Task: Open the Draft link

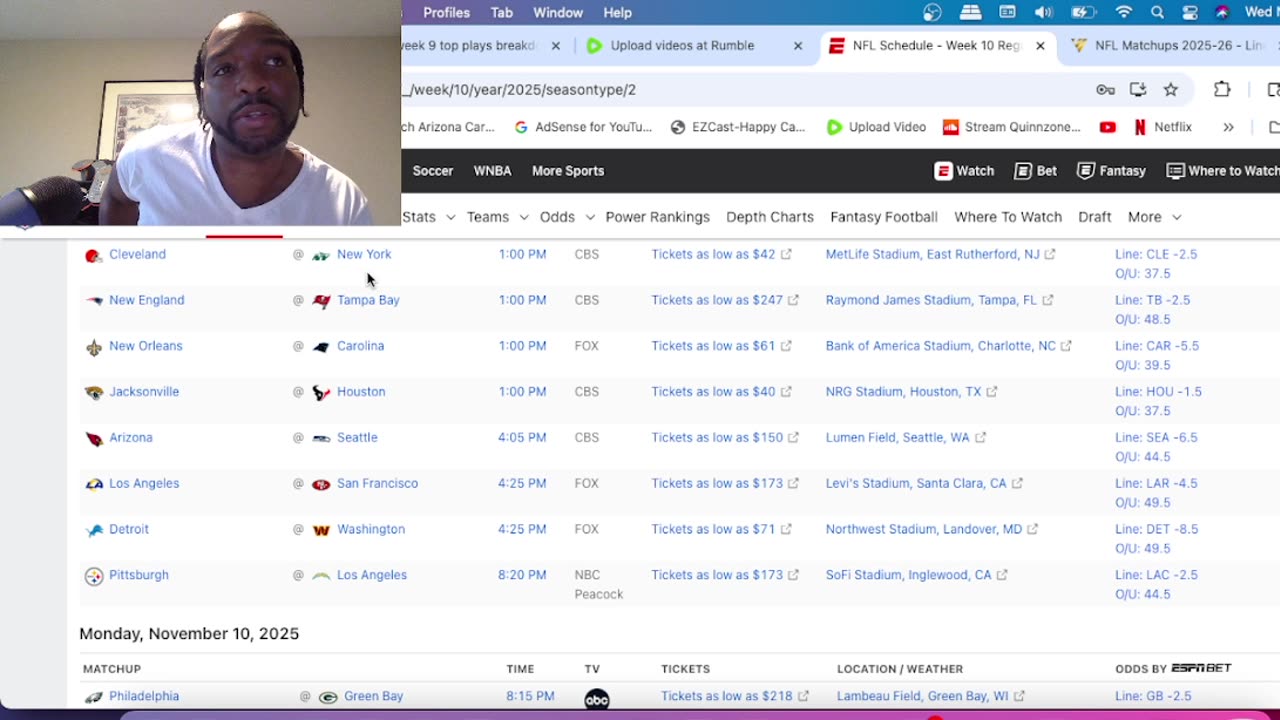Action: [x=1094, y=217]
